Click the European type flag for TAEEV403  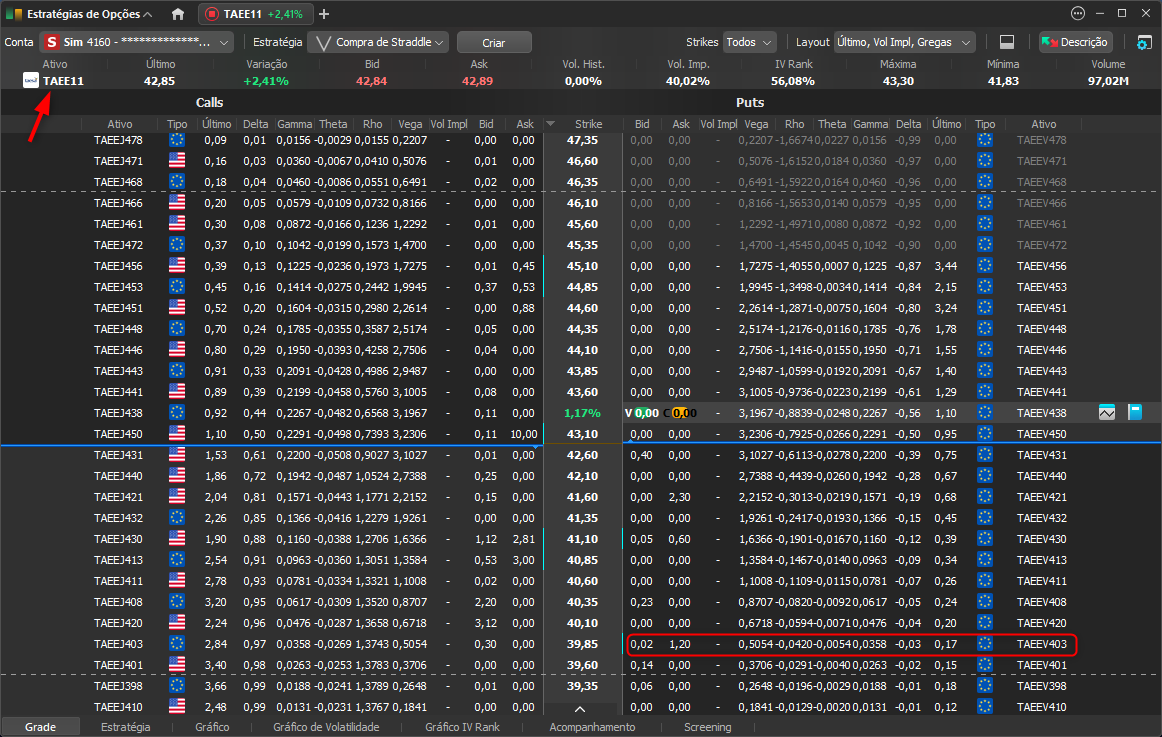click(x=985, y=644)
